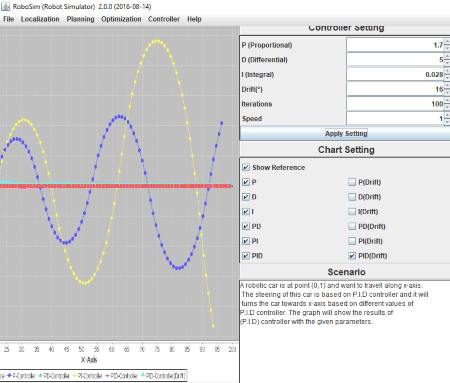This screenshot has height=383, width=450.
Task: Increase Drift value with spinner up arrow
Action: pyautogui.click(x=447, y=85)
